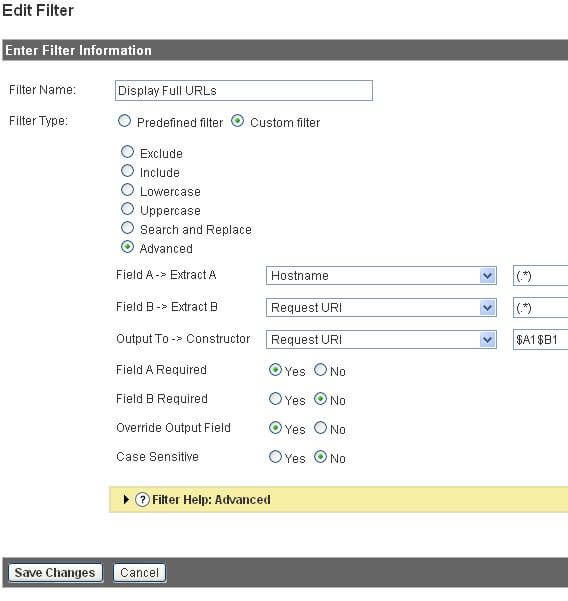Open the Output To Request URI dropdown

pos(381,339)
